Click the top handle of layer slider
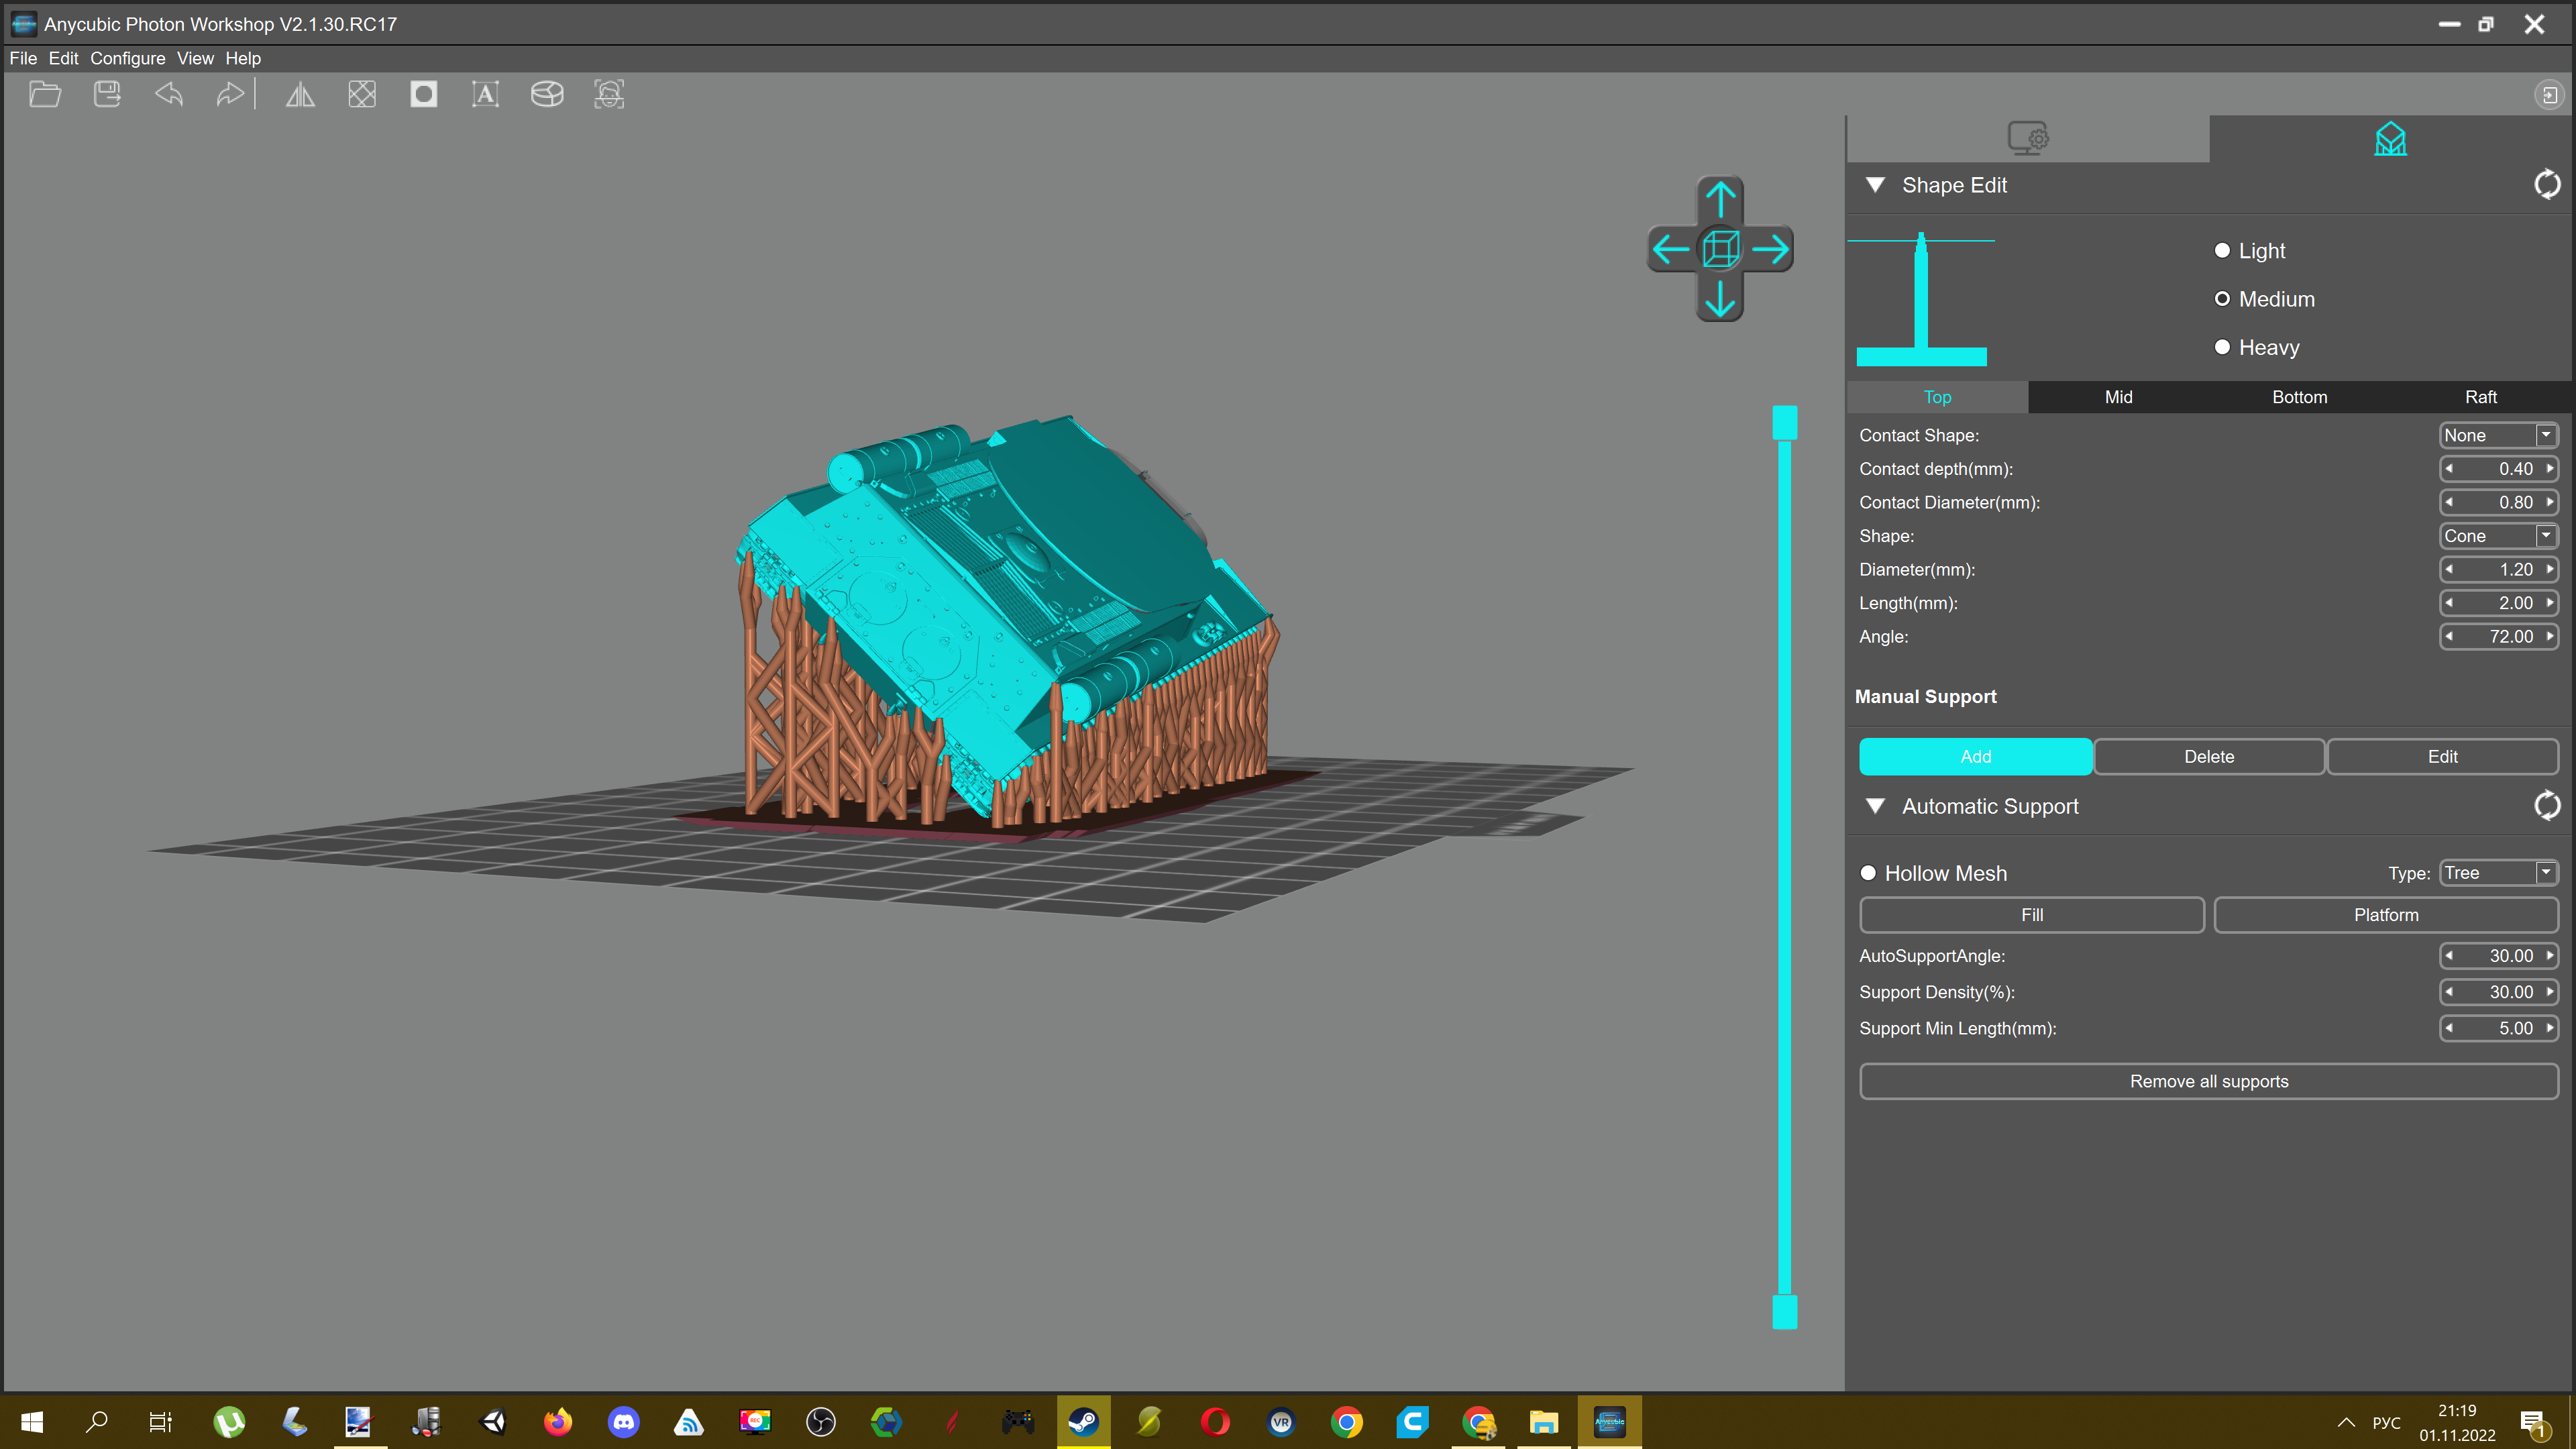Viewport: 2576px width, 1449px height. pos(1784,422)
